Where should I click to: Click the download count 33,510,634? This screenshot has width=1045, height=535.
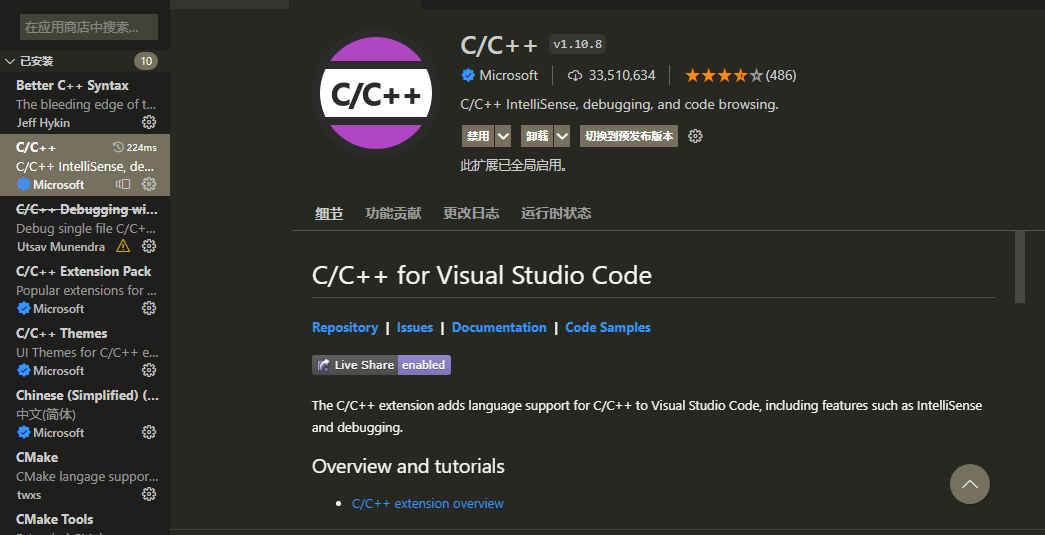click(x=622, y=75)
